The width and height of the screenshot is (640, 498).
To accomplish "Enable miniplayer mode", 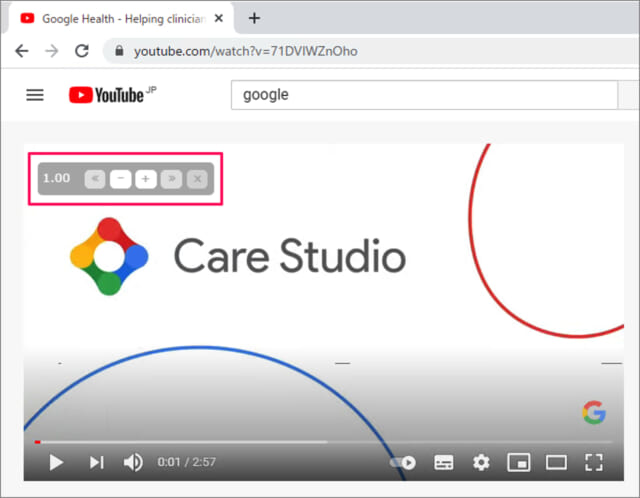I will click(x=518, y=462).
